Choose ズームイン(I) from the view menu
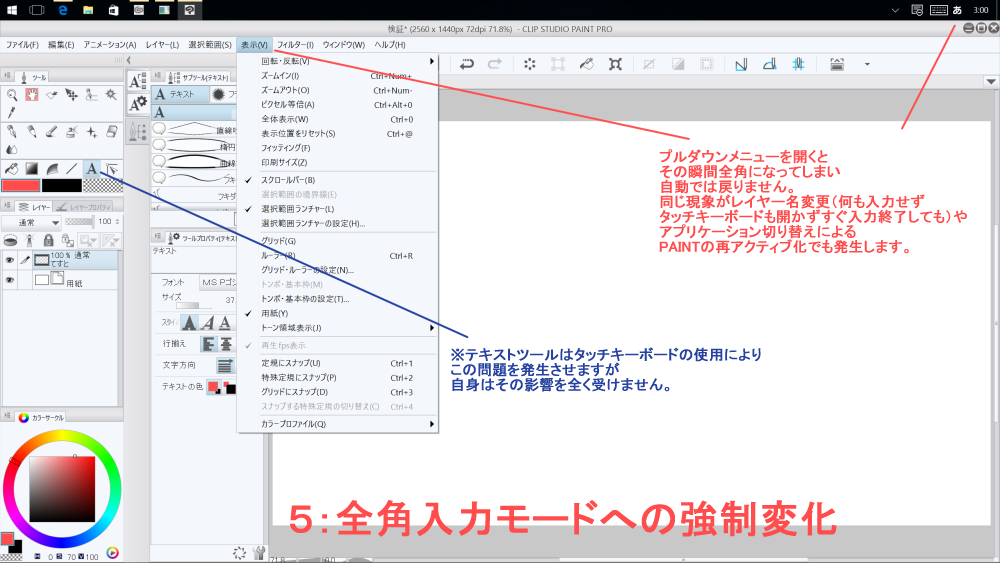The width and height of the screenshot is (1000, 563). click(x=280, y=76)
